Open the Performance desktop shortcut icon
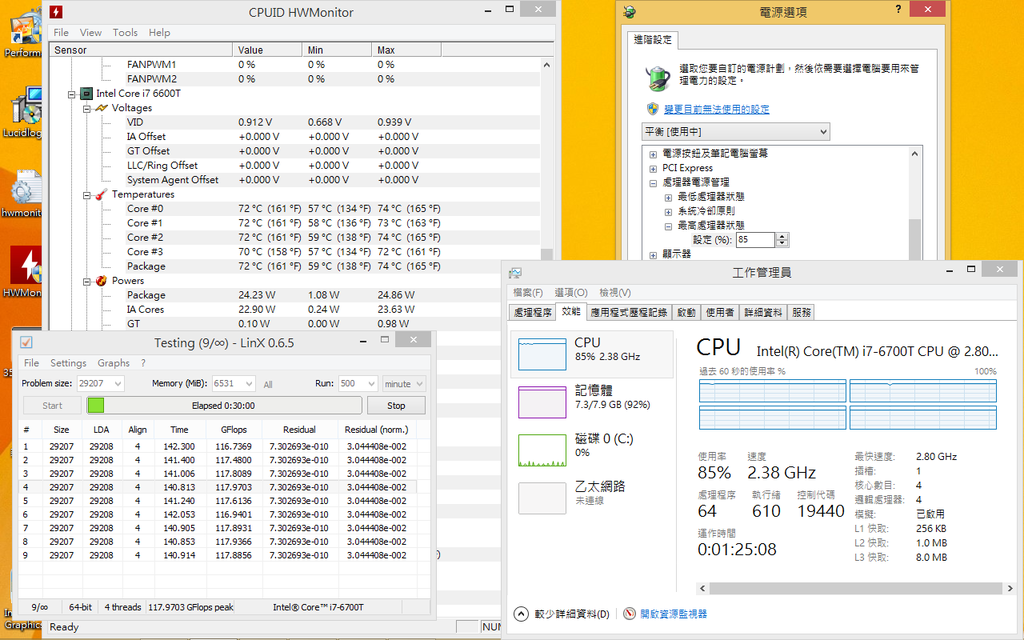Viewport: 1024px width, 640px height. tap(25, 26)
